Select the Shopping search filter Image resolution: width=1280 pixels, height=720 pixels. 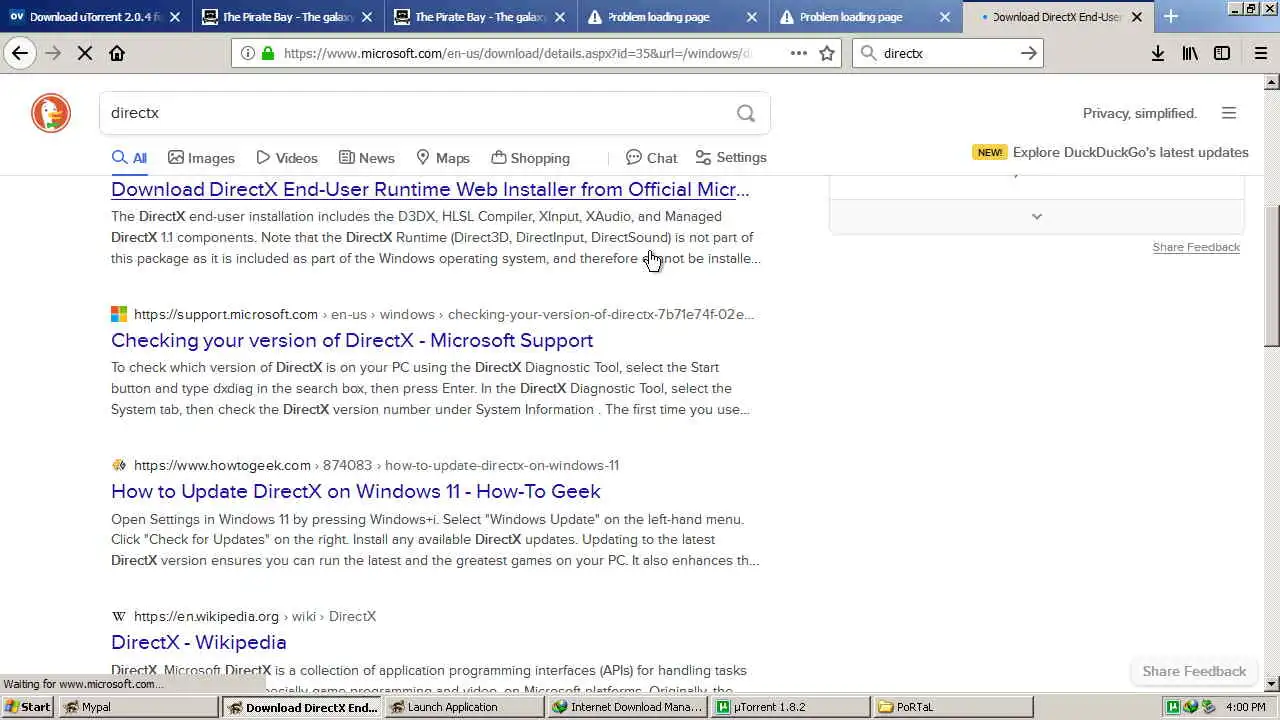click(x=530, y=158)
